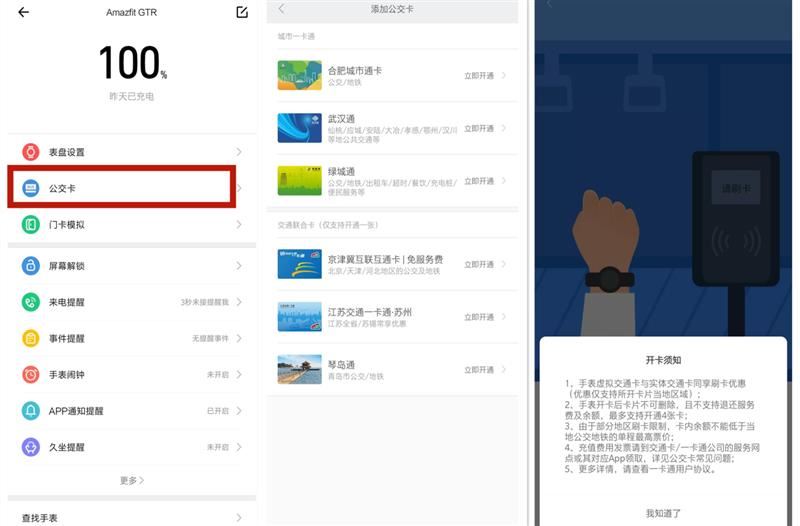
Task: Go back from 添加公交卡 screen
Action: coord(281,9)
